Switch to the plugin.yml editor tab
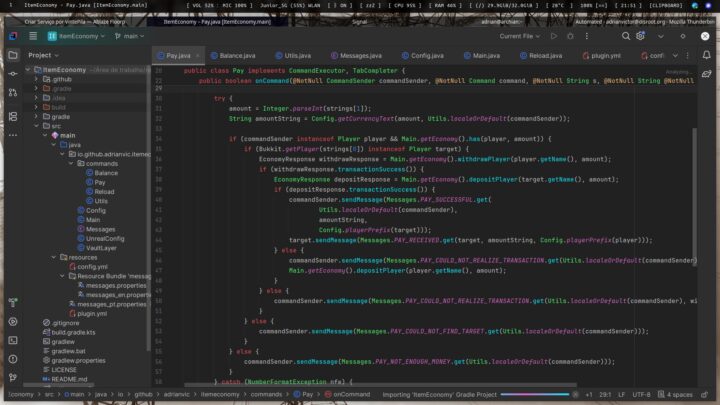Viewport: 720px width, 405px height. coord(603,55)
